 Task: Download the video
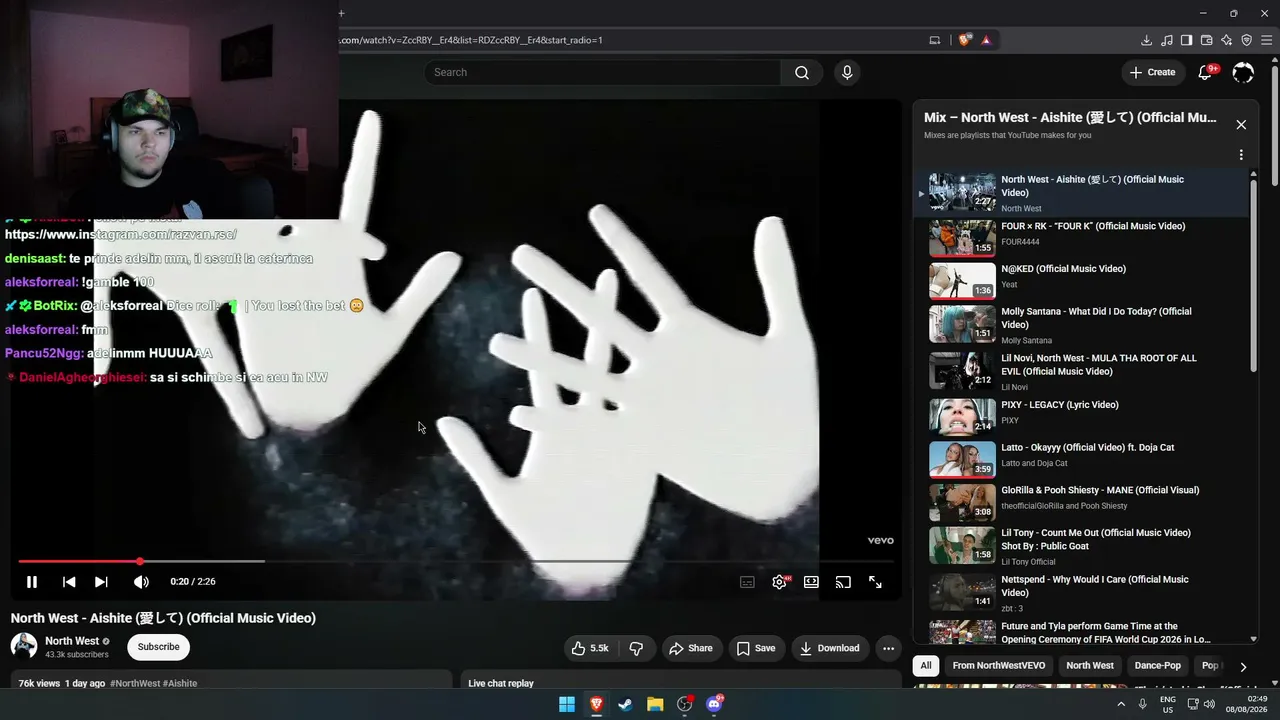click(829, 648)
